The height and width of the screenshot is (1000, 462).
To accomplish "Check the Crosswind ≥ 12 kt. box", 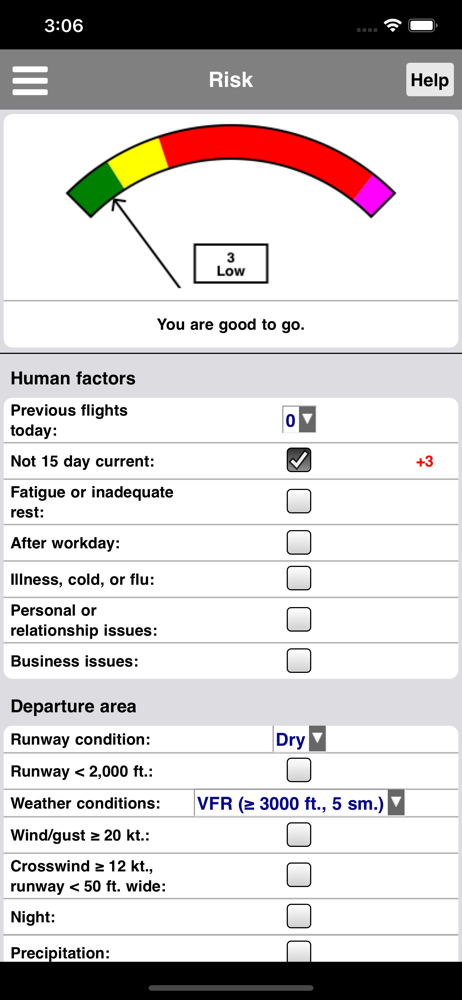I will click(299, 875).
